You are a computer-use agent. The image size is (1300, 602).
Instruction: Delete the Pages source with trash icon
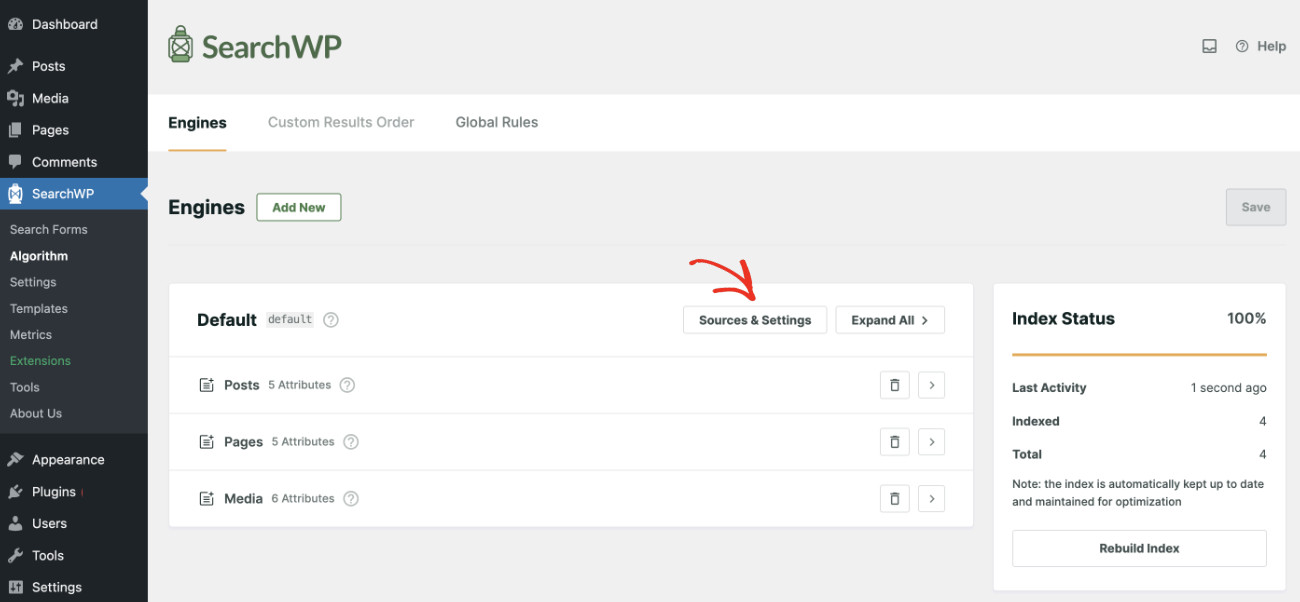coord(895,442)
